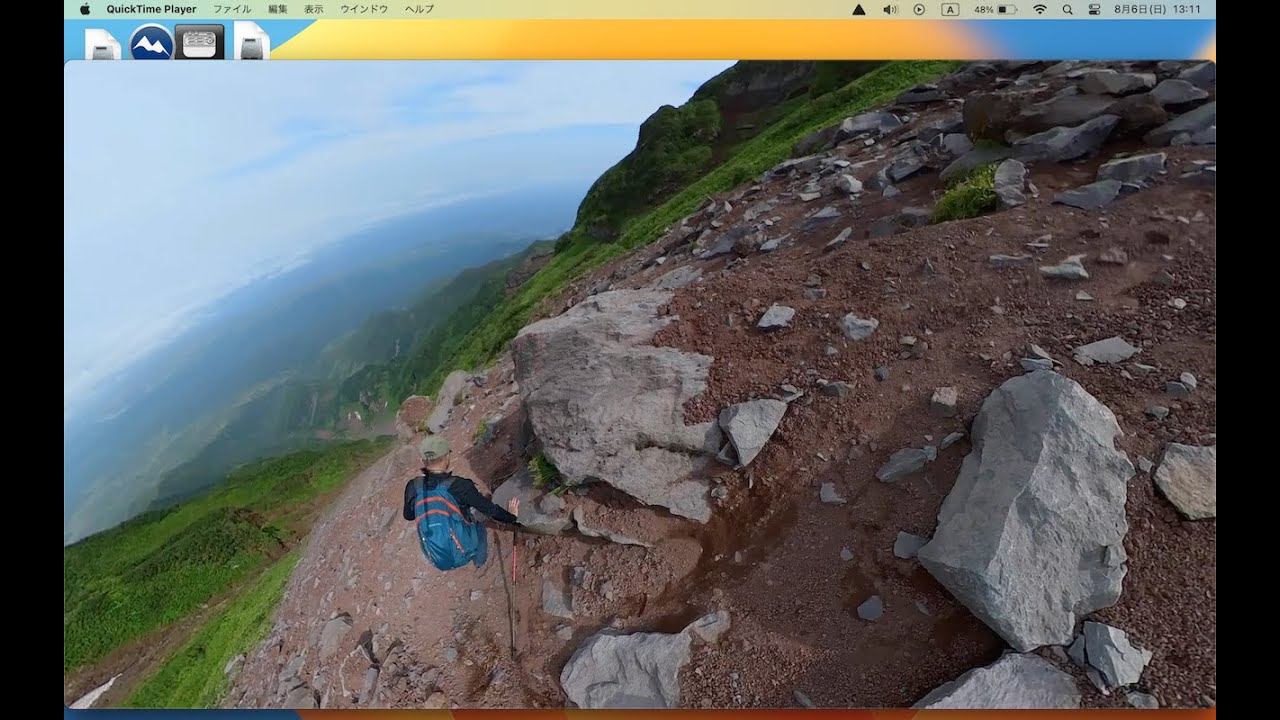The image size is (1280, 720).
Task: Open Spotlight search magnifier icon
Action: coord(1067,9)
